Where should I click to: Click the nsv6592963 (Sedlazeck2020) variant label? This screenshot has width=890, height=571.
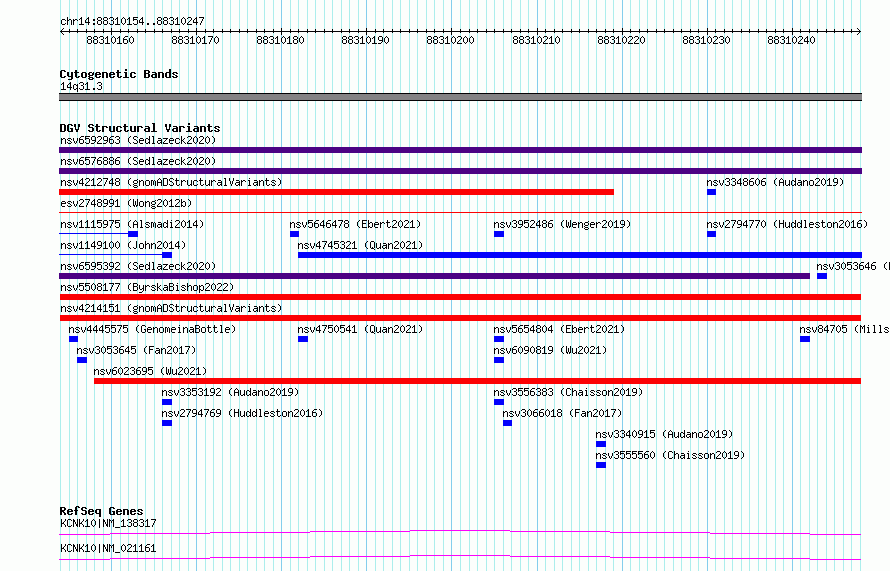tap(138, 140)
